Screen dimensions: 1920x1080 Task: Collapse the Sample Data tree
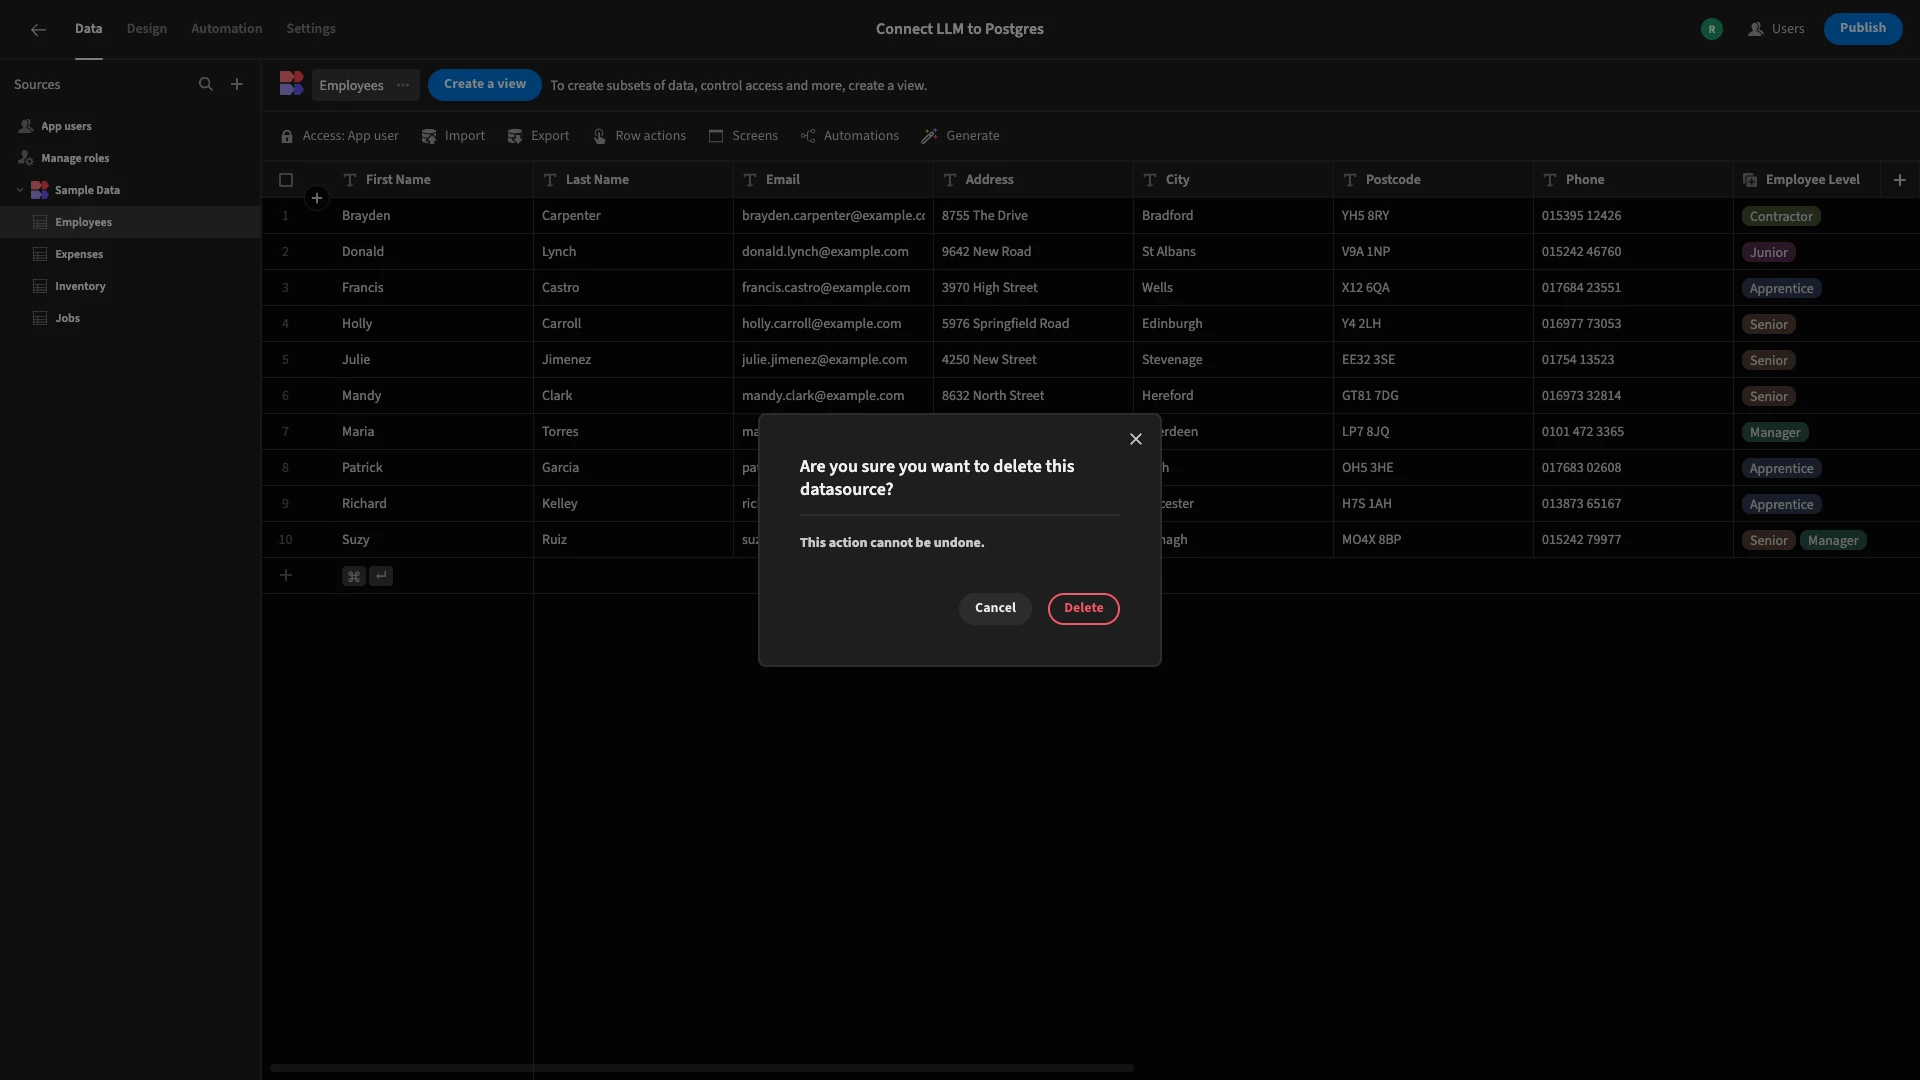coord(20,190)
